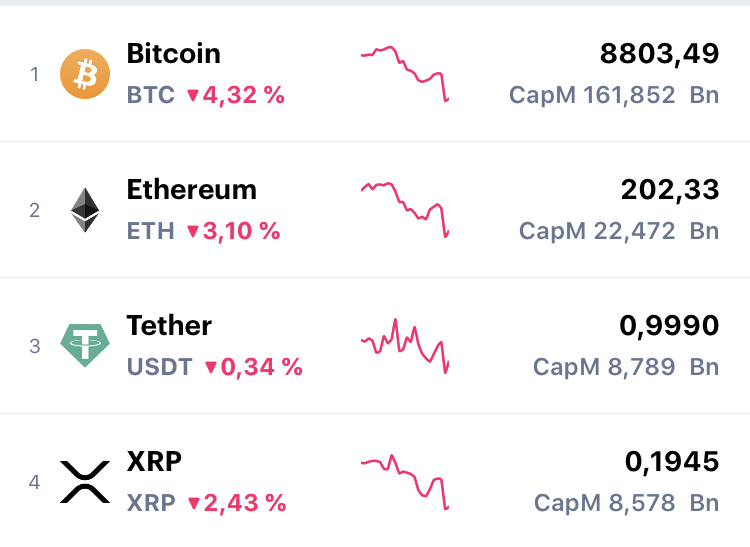
Task: Open the Bitcoin coin name link
Action: (x=173, y=53)
